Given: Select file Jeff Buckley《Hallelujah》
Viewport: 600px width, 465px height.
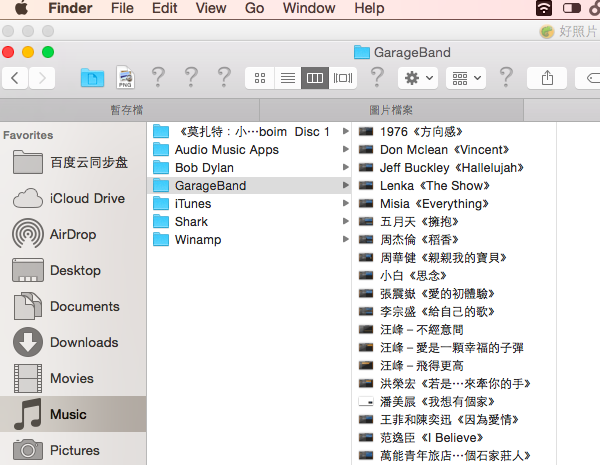Looking at the screenshot, I should coord(454,168).
